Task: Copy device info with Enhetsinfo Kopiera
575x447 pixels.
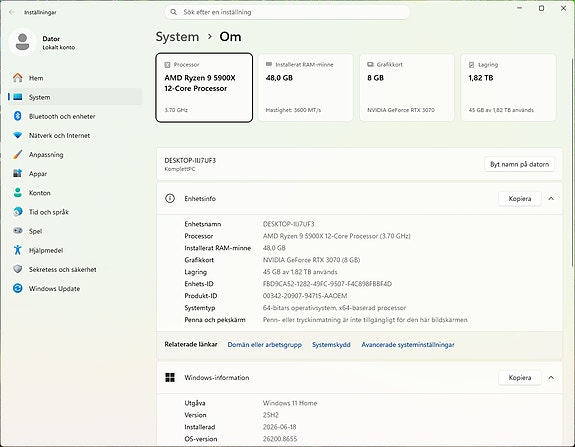Action: pyautogui.click(x=520, y=198)
